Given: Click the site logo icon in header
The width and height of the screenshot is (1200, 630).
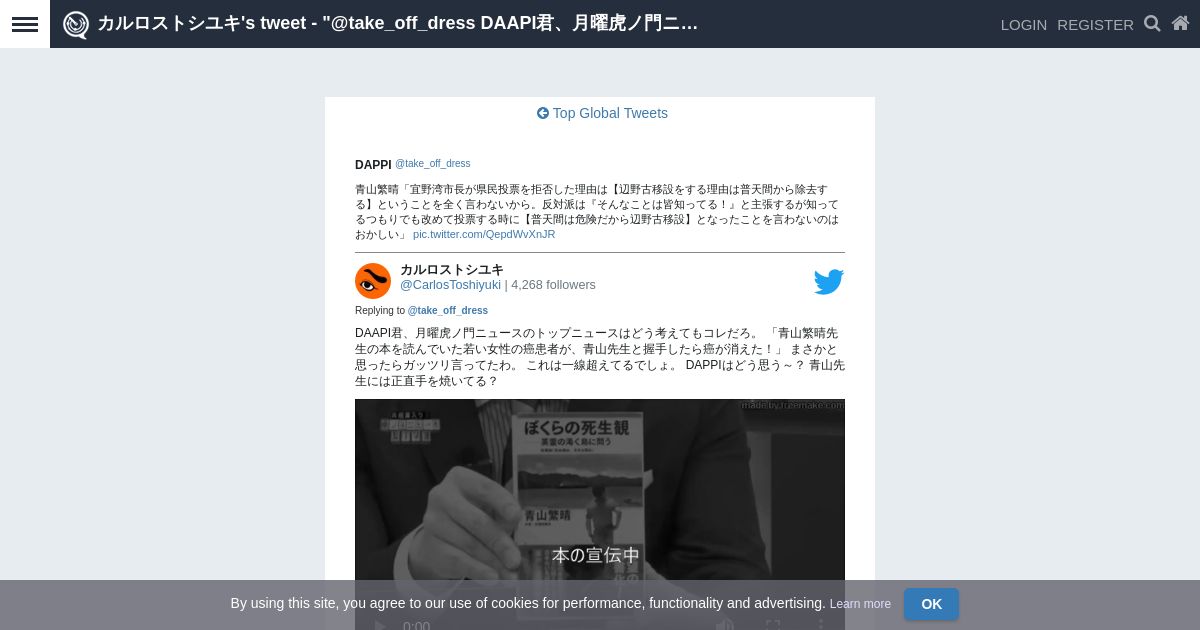Looking at the screenshot, I should coord(76,24).
